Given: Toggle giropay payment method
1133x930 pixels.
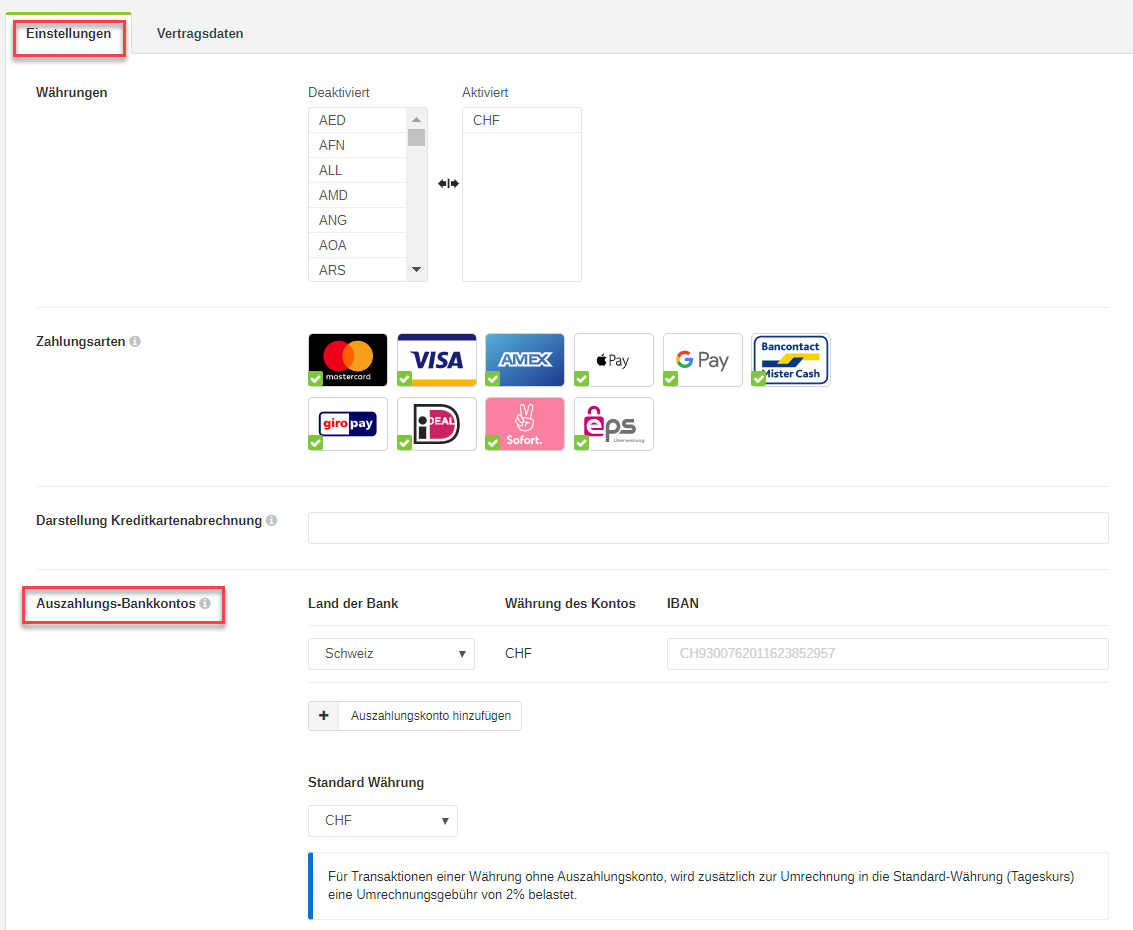Looking at the screenshot, I should click(x=348, y=423).
